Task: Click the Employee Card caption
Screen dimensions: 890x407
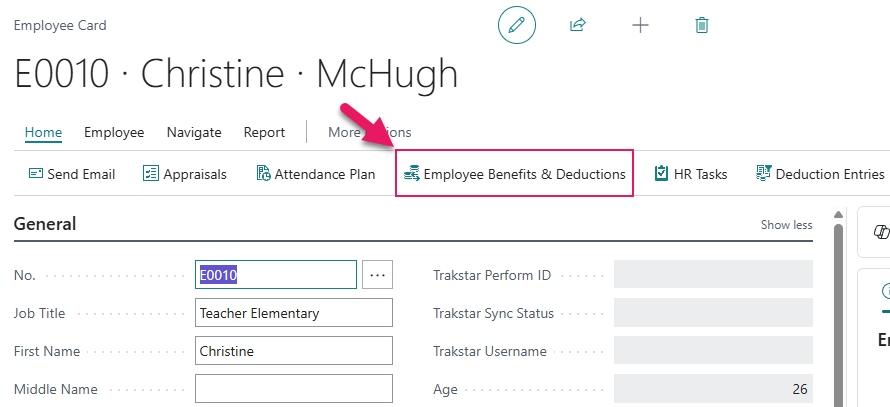Action: pos(60,26)
